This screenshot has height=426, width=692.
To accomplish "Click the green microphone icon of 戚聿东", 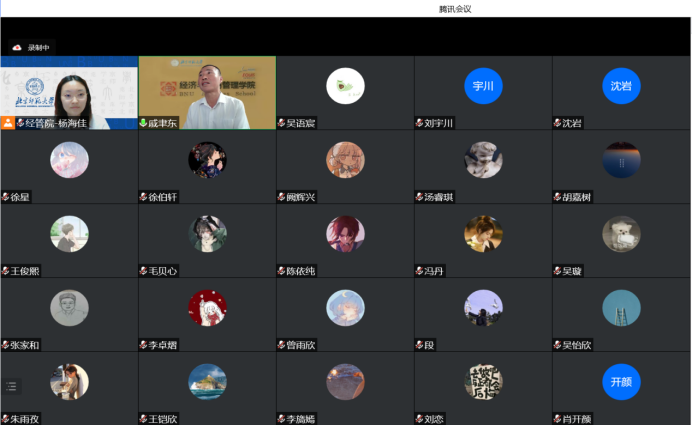I will pos(143,123).
